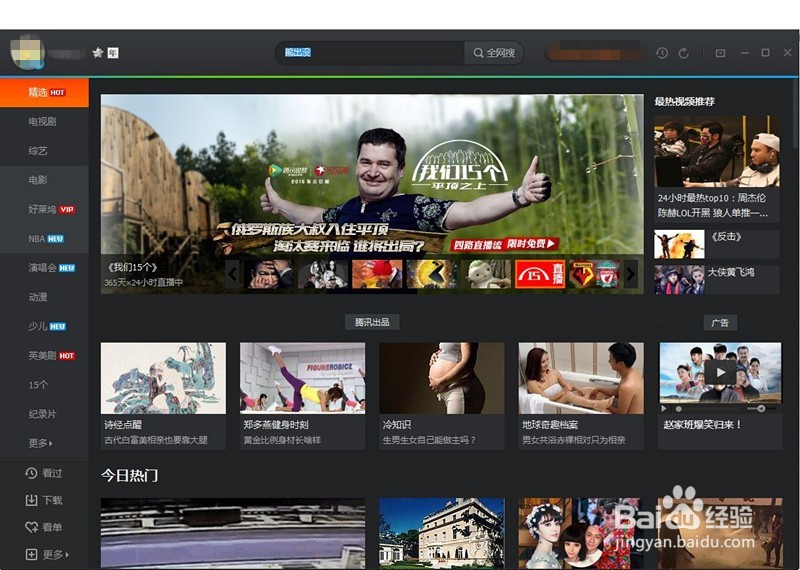Viewport: 800px width, 570px height.
Task: Expand 更多 below 纪录片
Action: 41,443
